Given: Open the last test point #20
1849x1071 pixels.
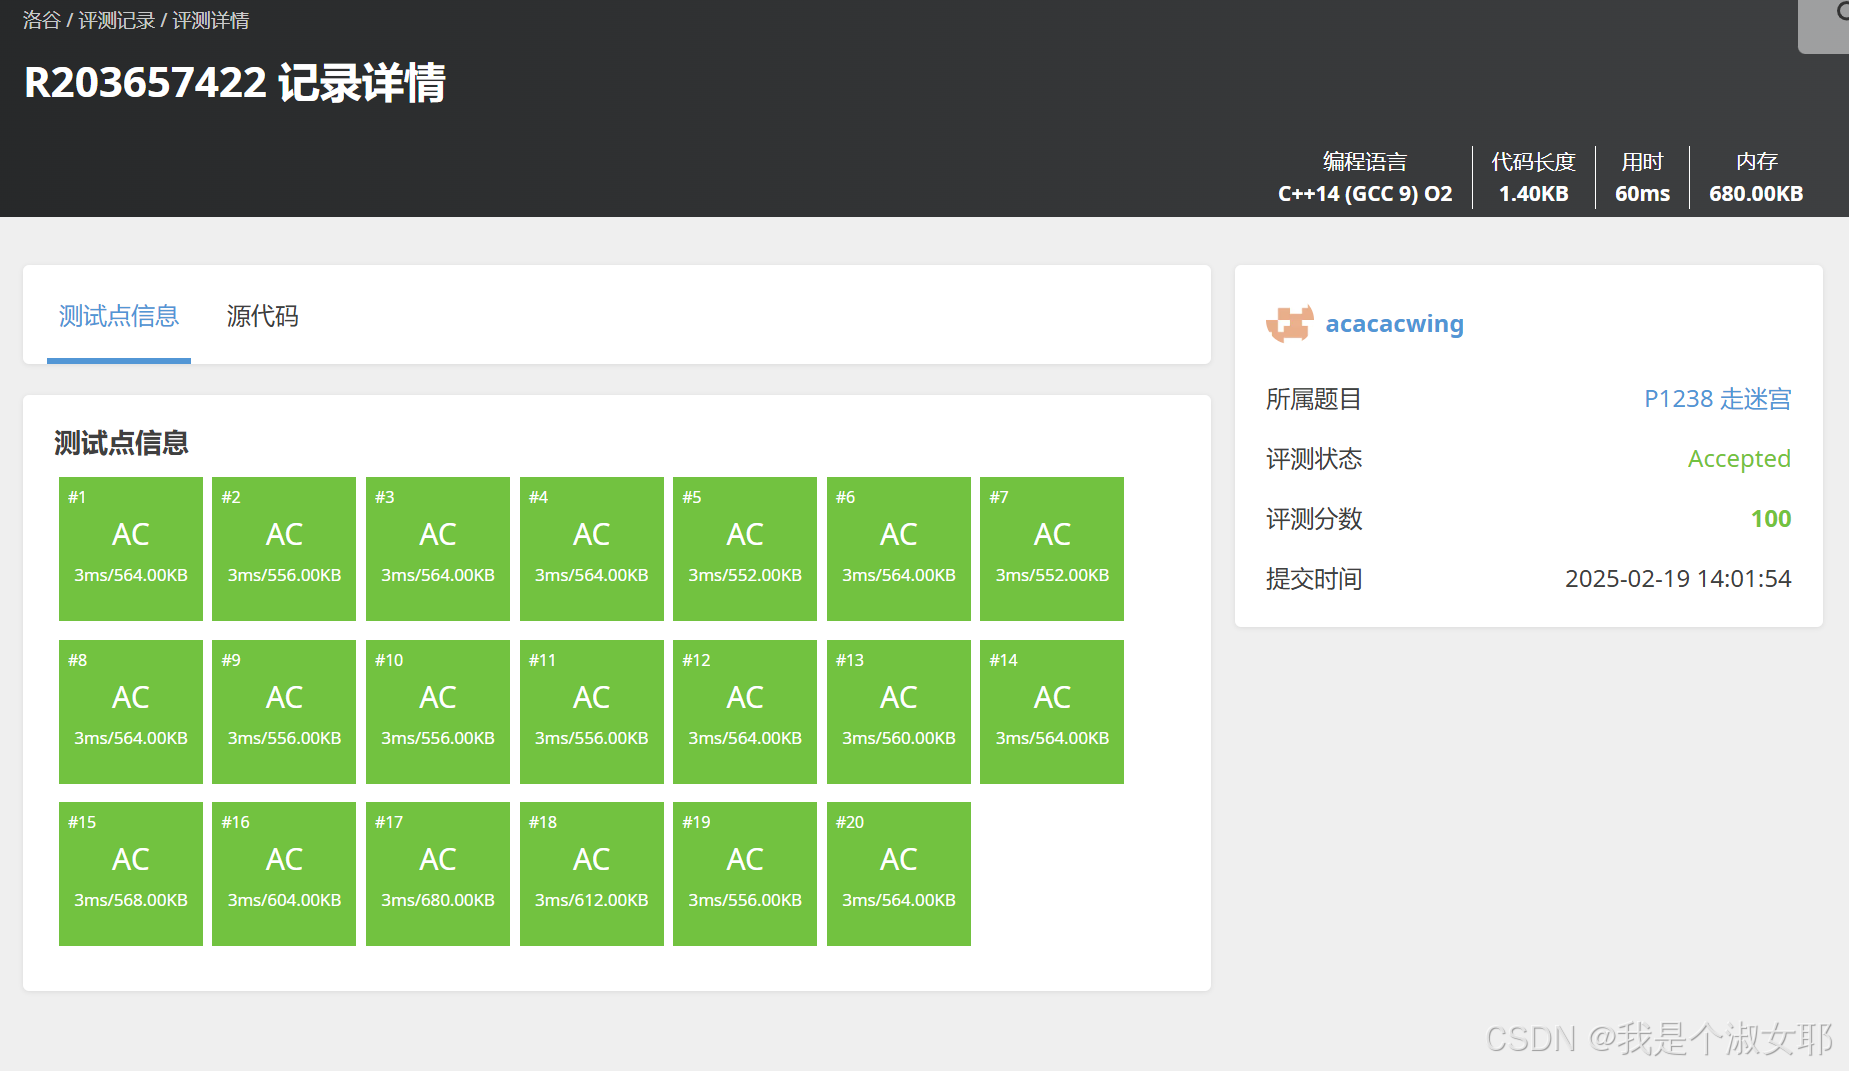Looking at the screenshot, I should 898,873.
